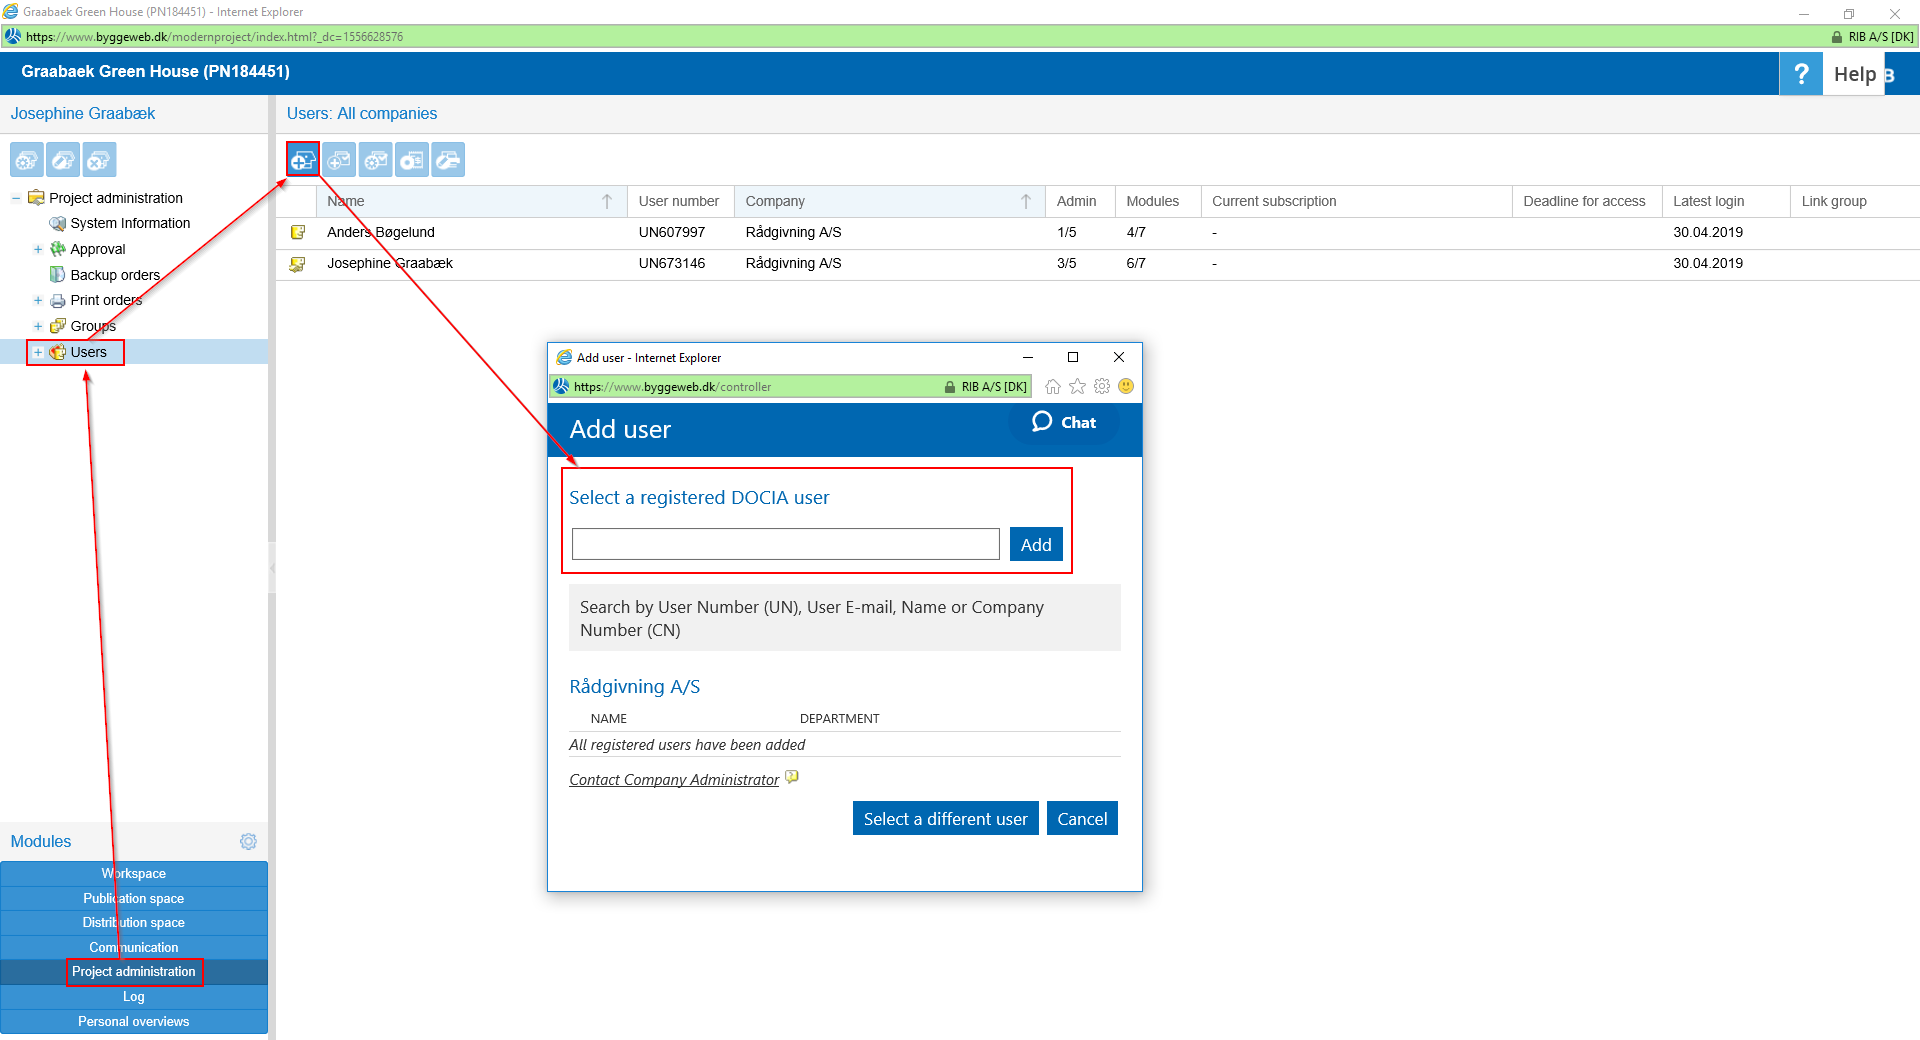Select System Information in the tree

point(130,223)
